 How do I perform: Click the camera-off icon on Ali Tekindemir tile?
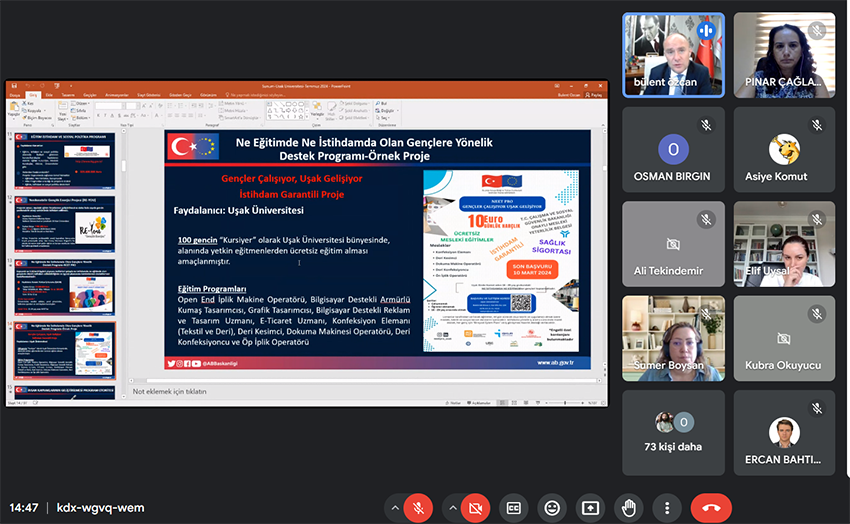[x=673, y=244]
